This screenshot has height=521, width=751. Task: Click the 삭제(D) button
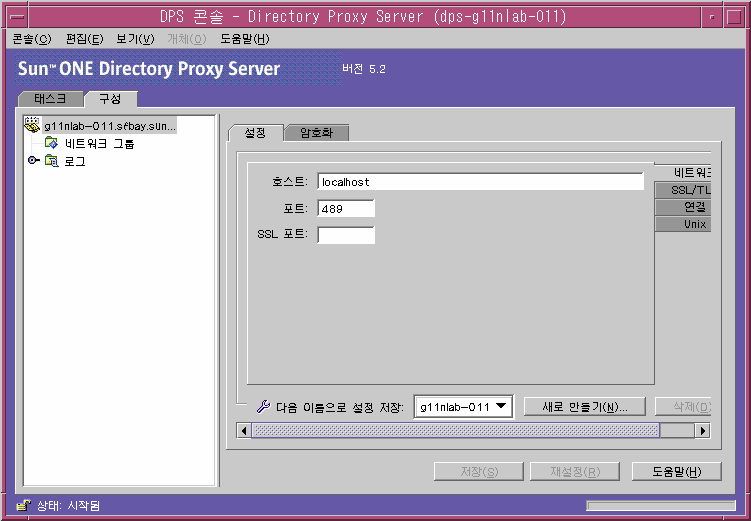pyautogui.click(x=683, y=407)
